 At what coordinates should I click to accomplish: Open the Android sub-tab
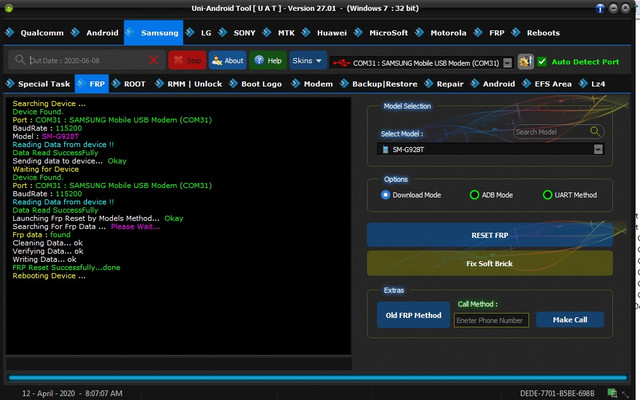point(493,84)
